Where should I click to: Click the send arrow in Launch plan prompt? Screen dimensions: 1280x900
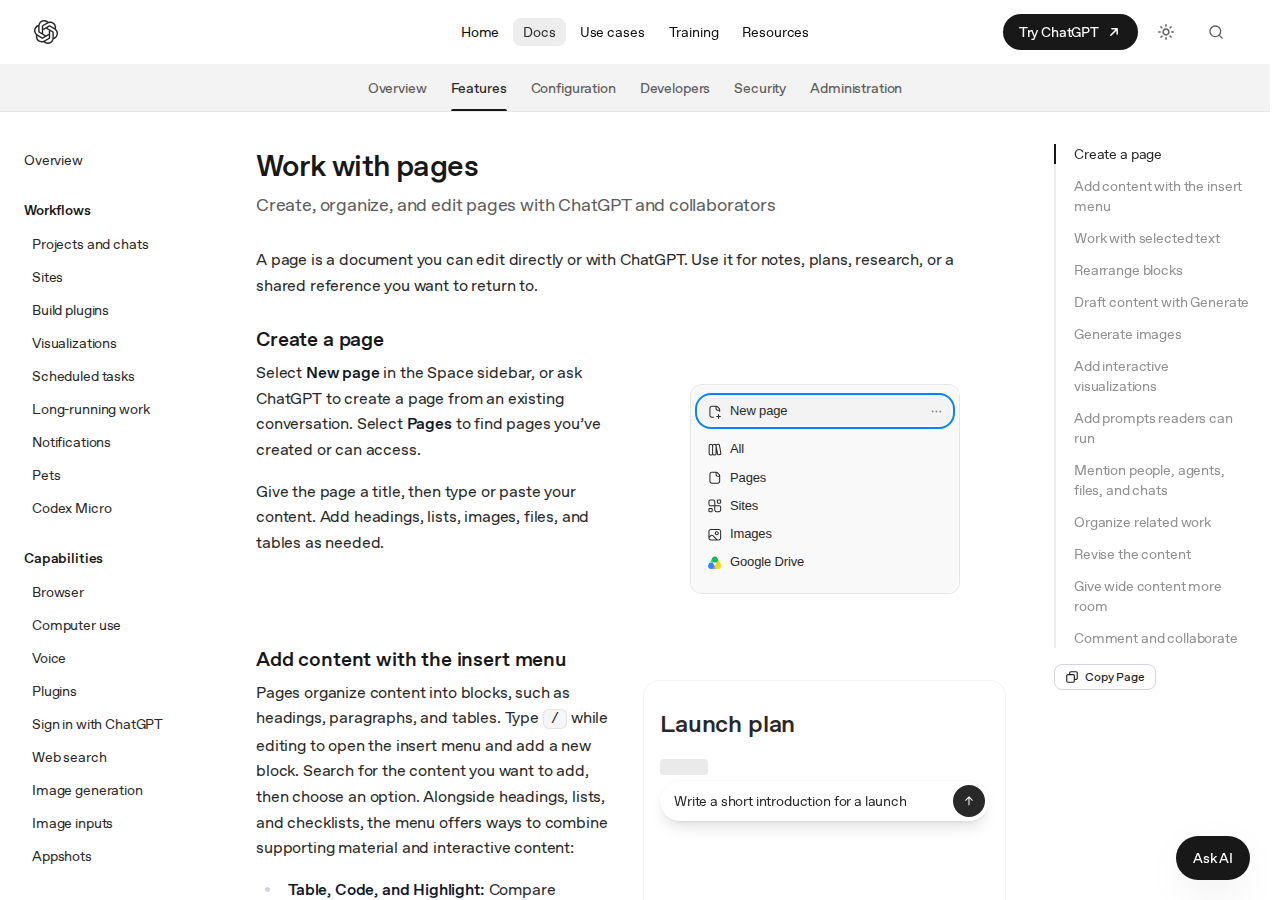(x=969, y=801)
